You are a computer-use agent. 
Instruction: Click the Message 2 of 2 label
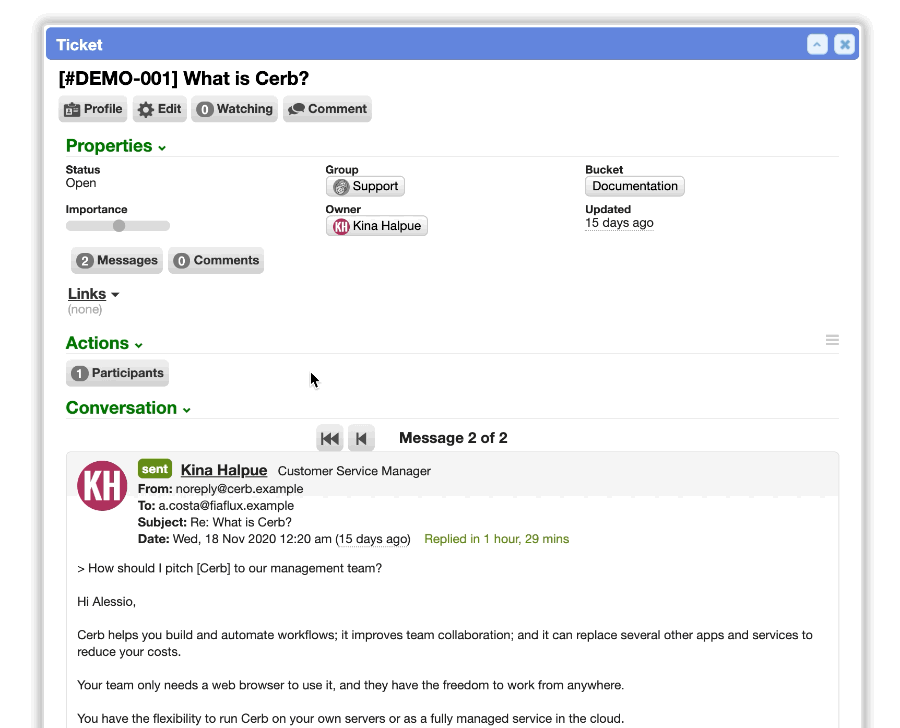click(453, 438)
